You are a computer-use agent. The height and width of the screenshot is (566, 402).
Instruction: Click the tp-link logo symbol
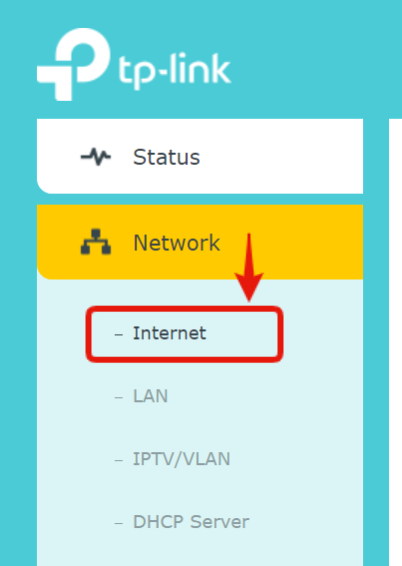74,64
